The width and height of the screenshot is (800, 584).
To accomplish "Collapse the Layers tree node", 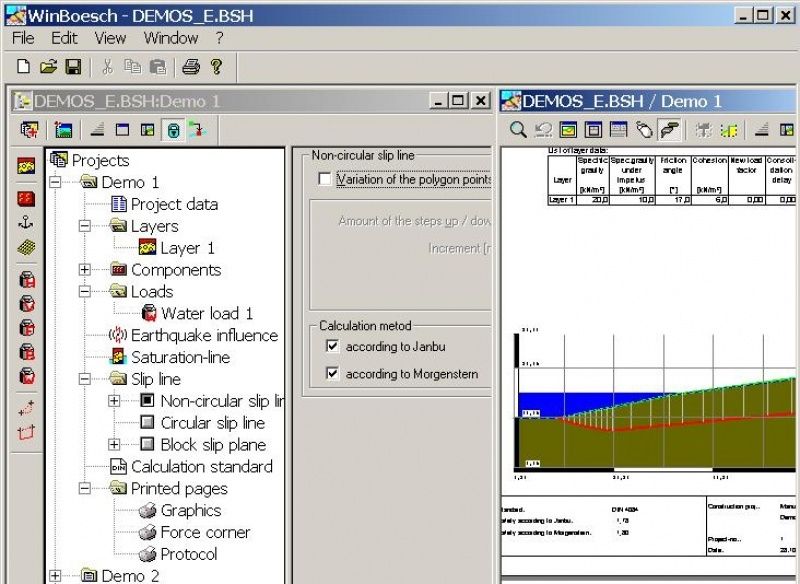I will tap(85, 225).
